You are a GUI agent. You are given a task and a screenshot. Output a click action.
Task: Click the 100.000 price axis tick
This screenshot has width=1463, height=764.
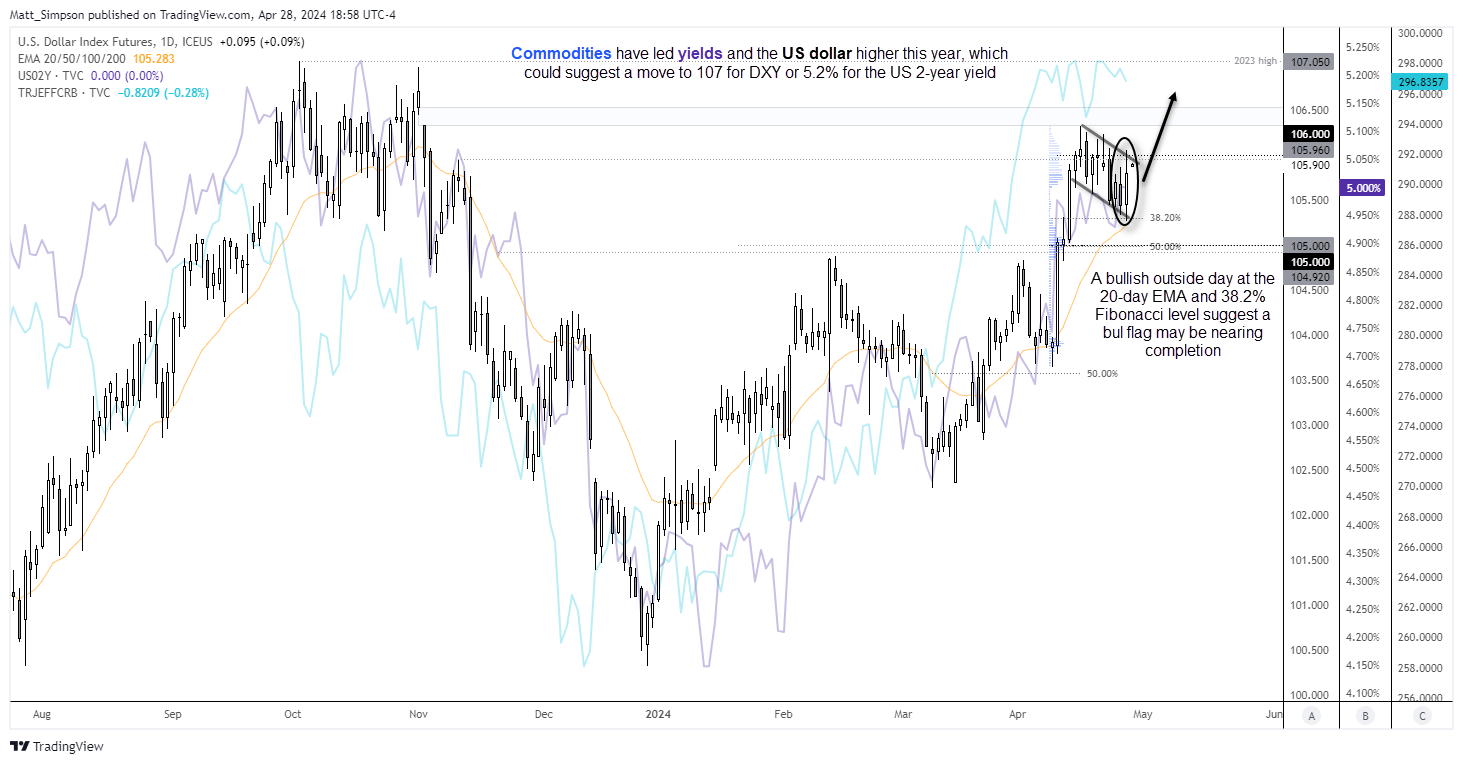pos(1309,695)
